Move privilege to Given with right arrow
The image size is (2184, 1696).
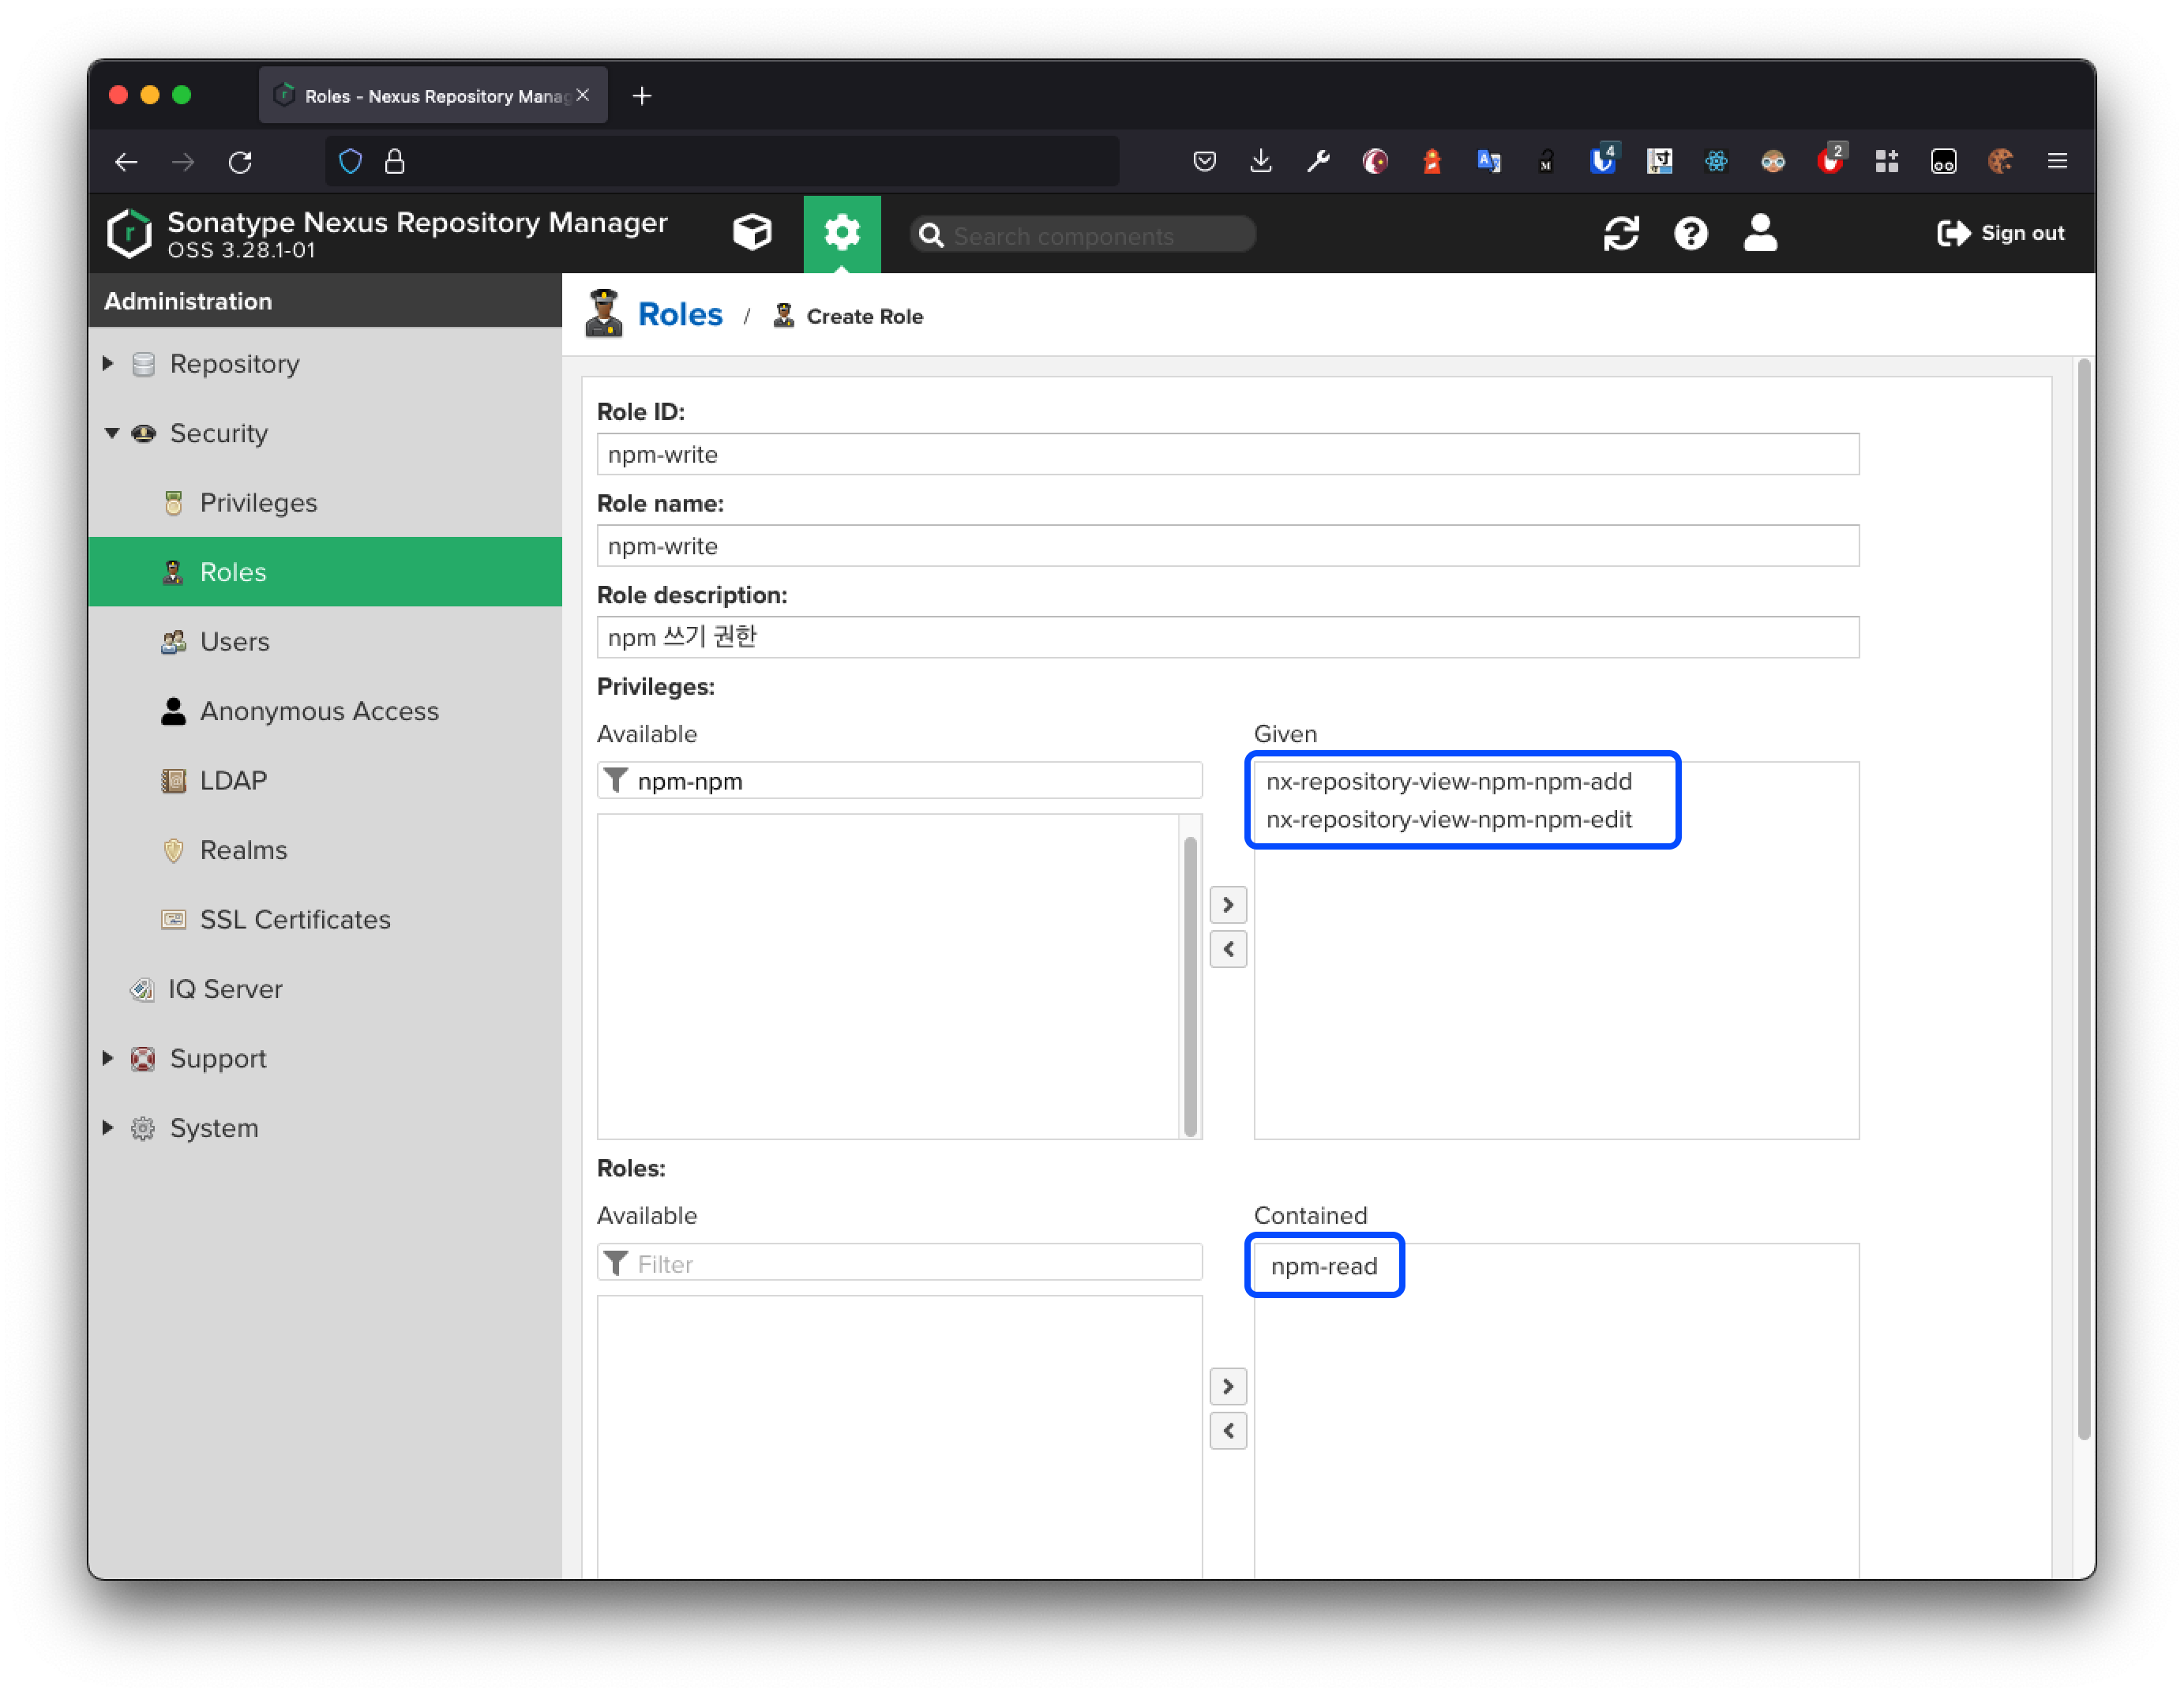1228,904
